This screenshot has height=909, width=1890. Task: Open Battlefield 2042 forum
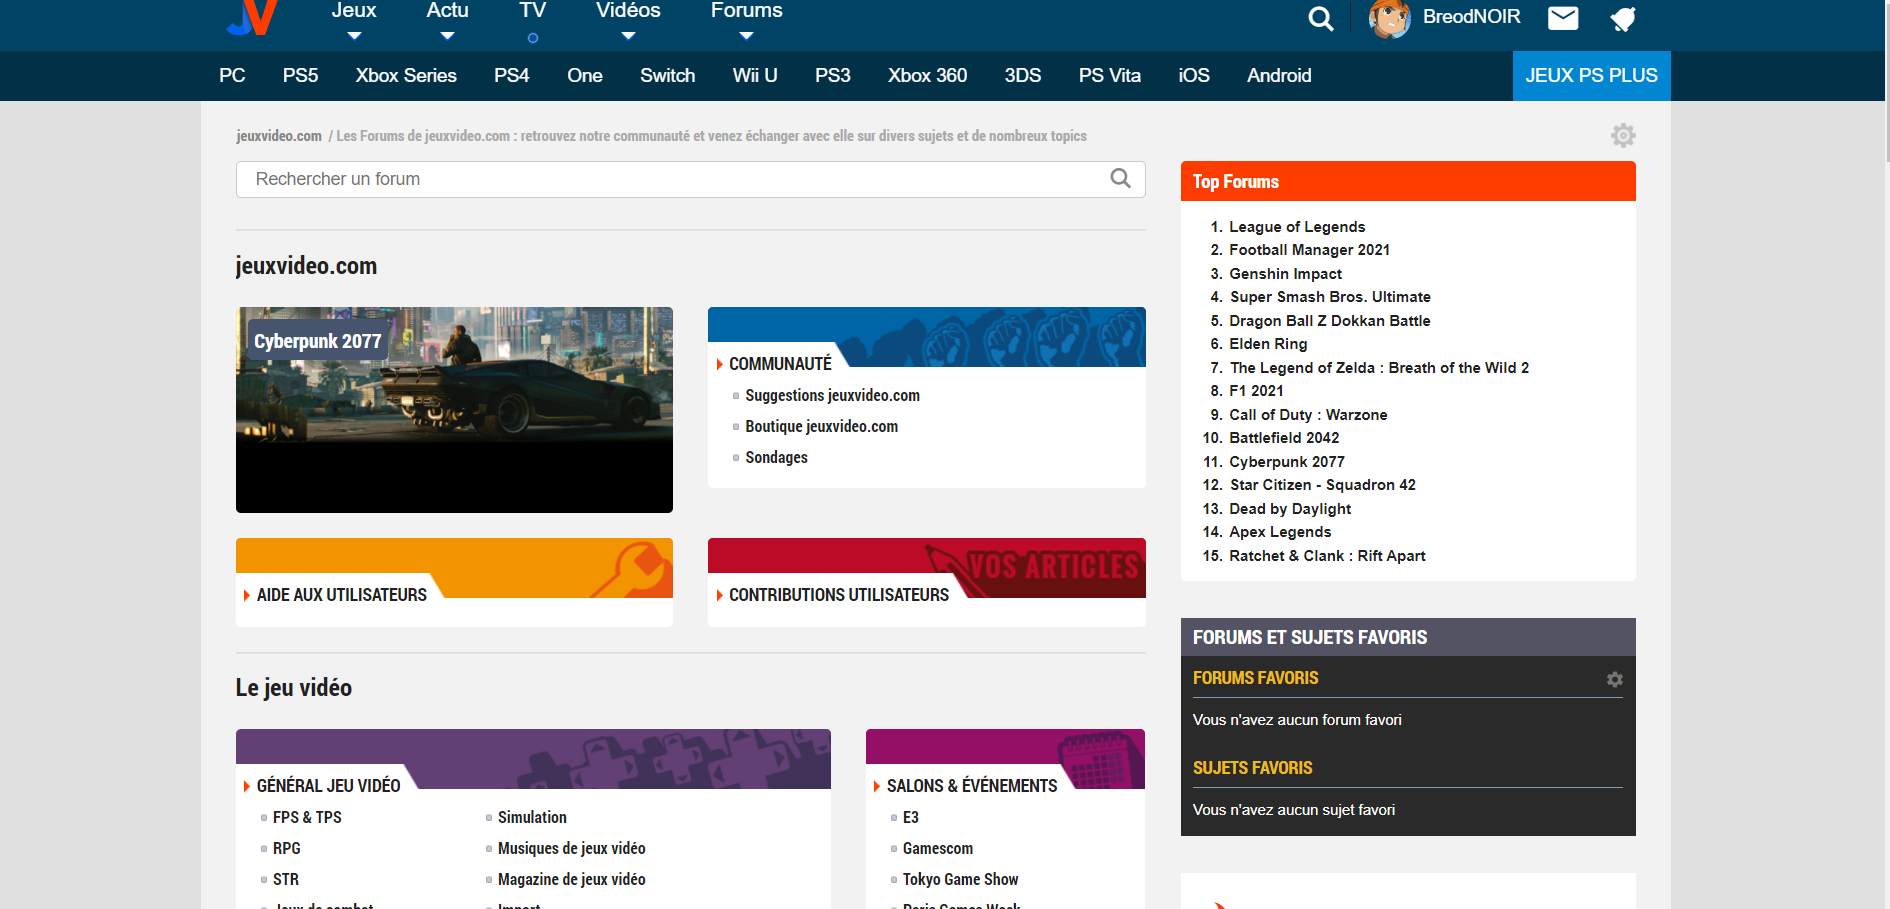pyautogui.click(x=1284, y=438)
